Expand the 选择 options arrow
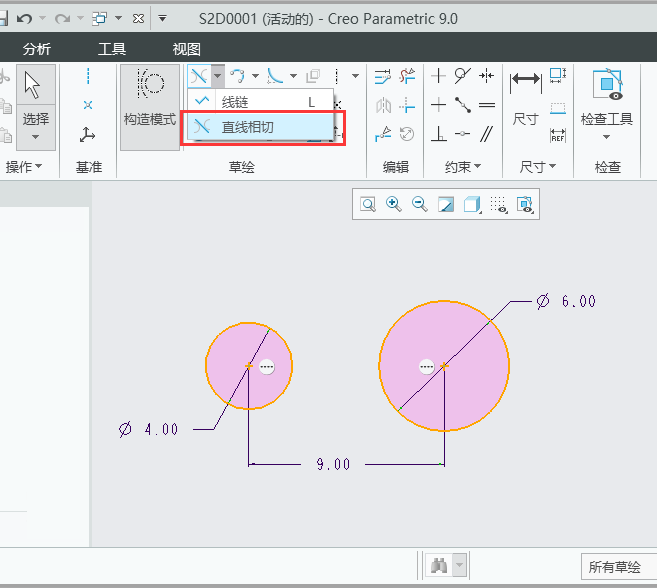The height and width of the screenshot is (588, 657). pyautogui.click(x=36, y=137)
